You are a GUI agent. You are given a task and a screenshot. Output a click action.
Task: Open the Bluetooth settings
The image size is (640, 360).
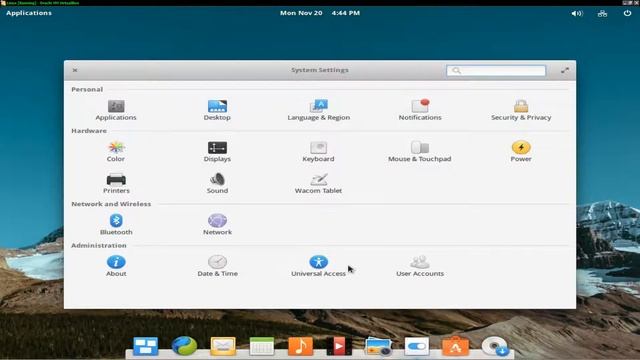(116, 225)
